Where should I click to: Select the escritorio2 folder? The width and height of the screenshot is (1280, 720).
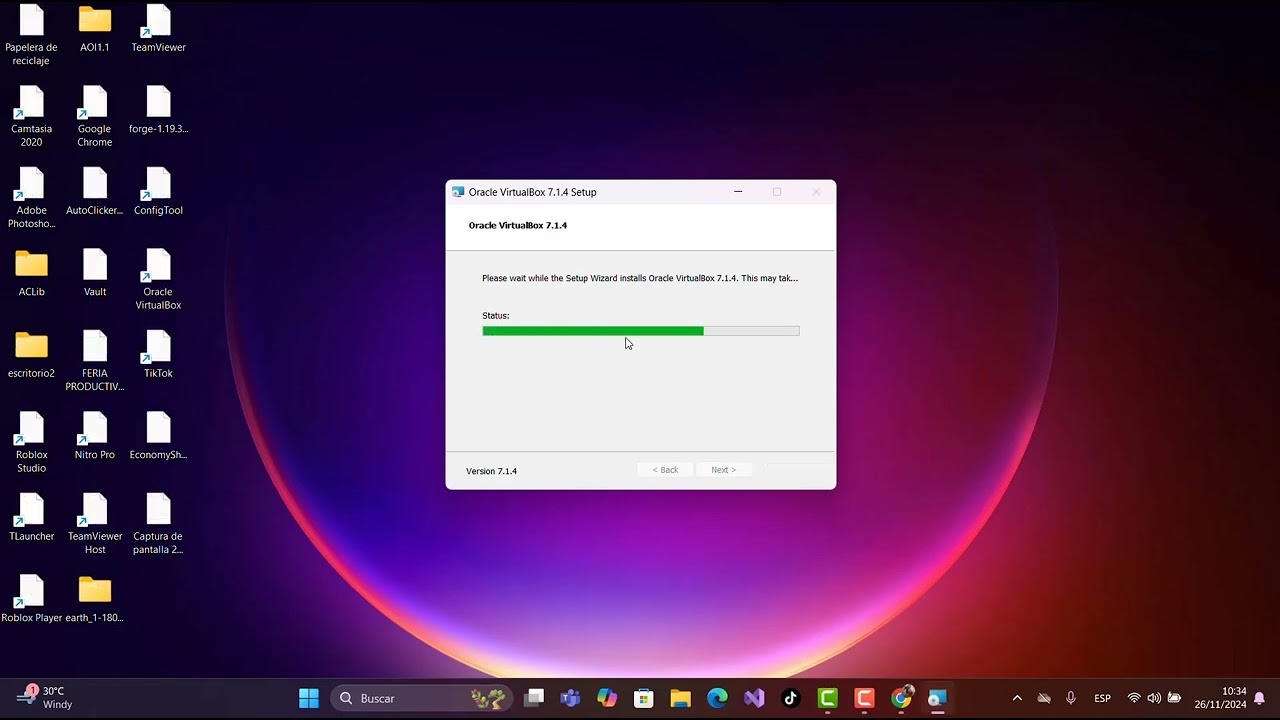click(31, 355)
